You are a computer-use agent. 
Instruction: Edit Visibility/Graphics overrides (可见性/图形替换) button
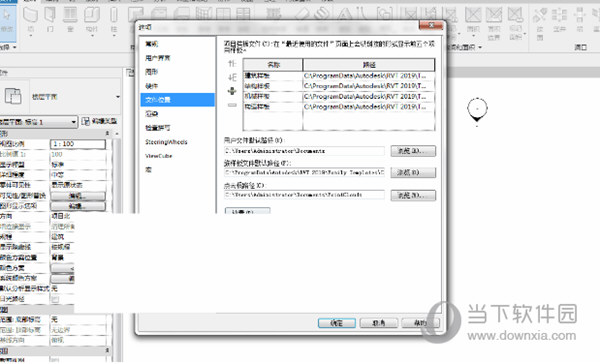coord(78,196)
